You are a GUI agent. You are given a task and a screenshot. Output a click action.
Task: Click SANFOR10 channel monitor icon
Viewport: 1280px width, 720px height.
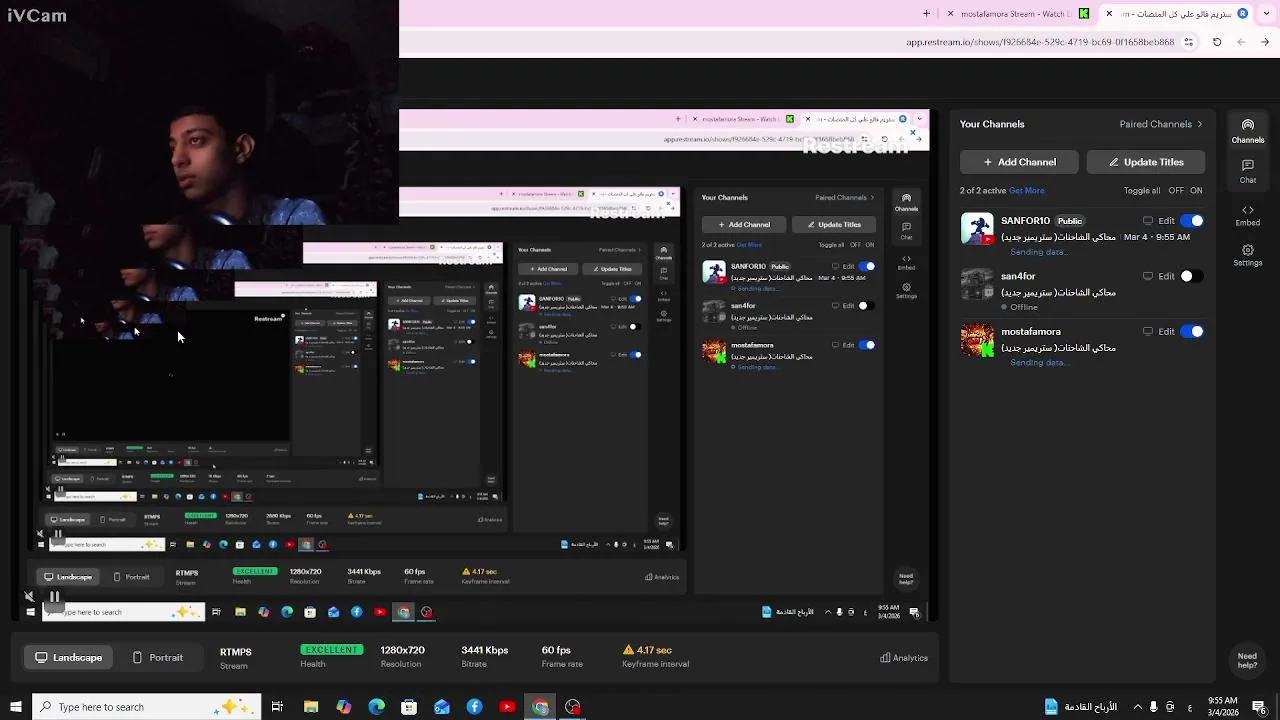pyautogui.click(x=1148, y=221)
